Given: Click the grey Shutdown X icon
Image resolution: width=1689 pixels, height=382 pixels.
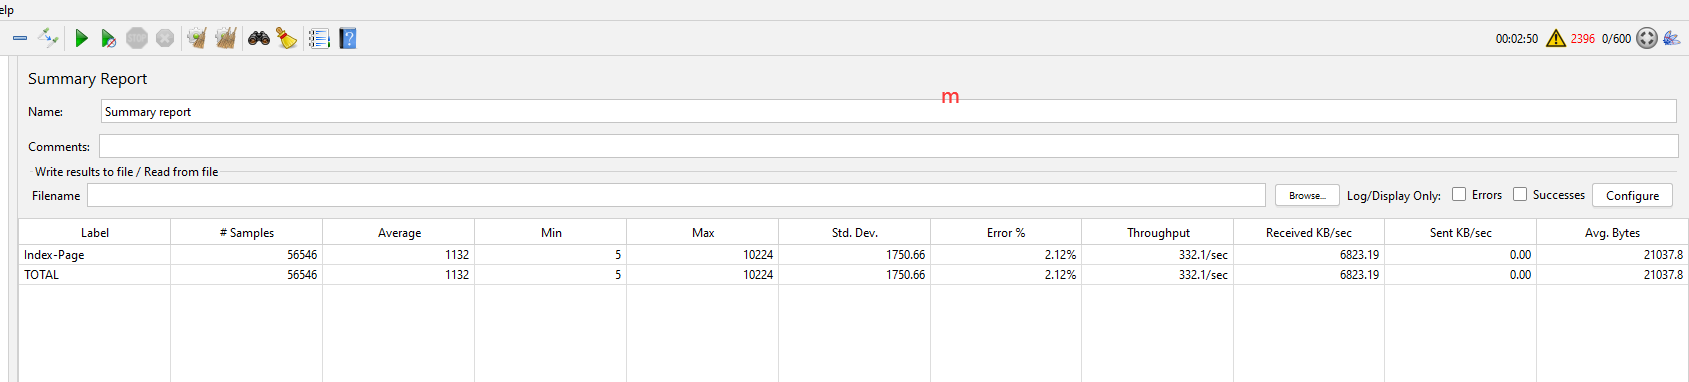Looking at the screenshot, I should coord(165,38).
